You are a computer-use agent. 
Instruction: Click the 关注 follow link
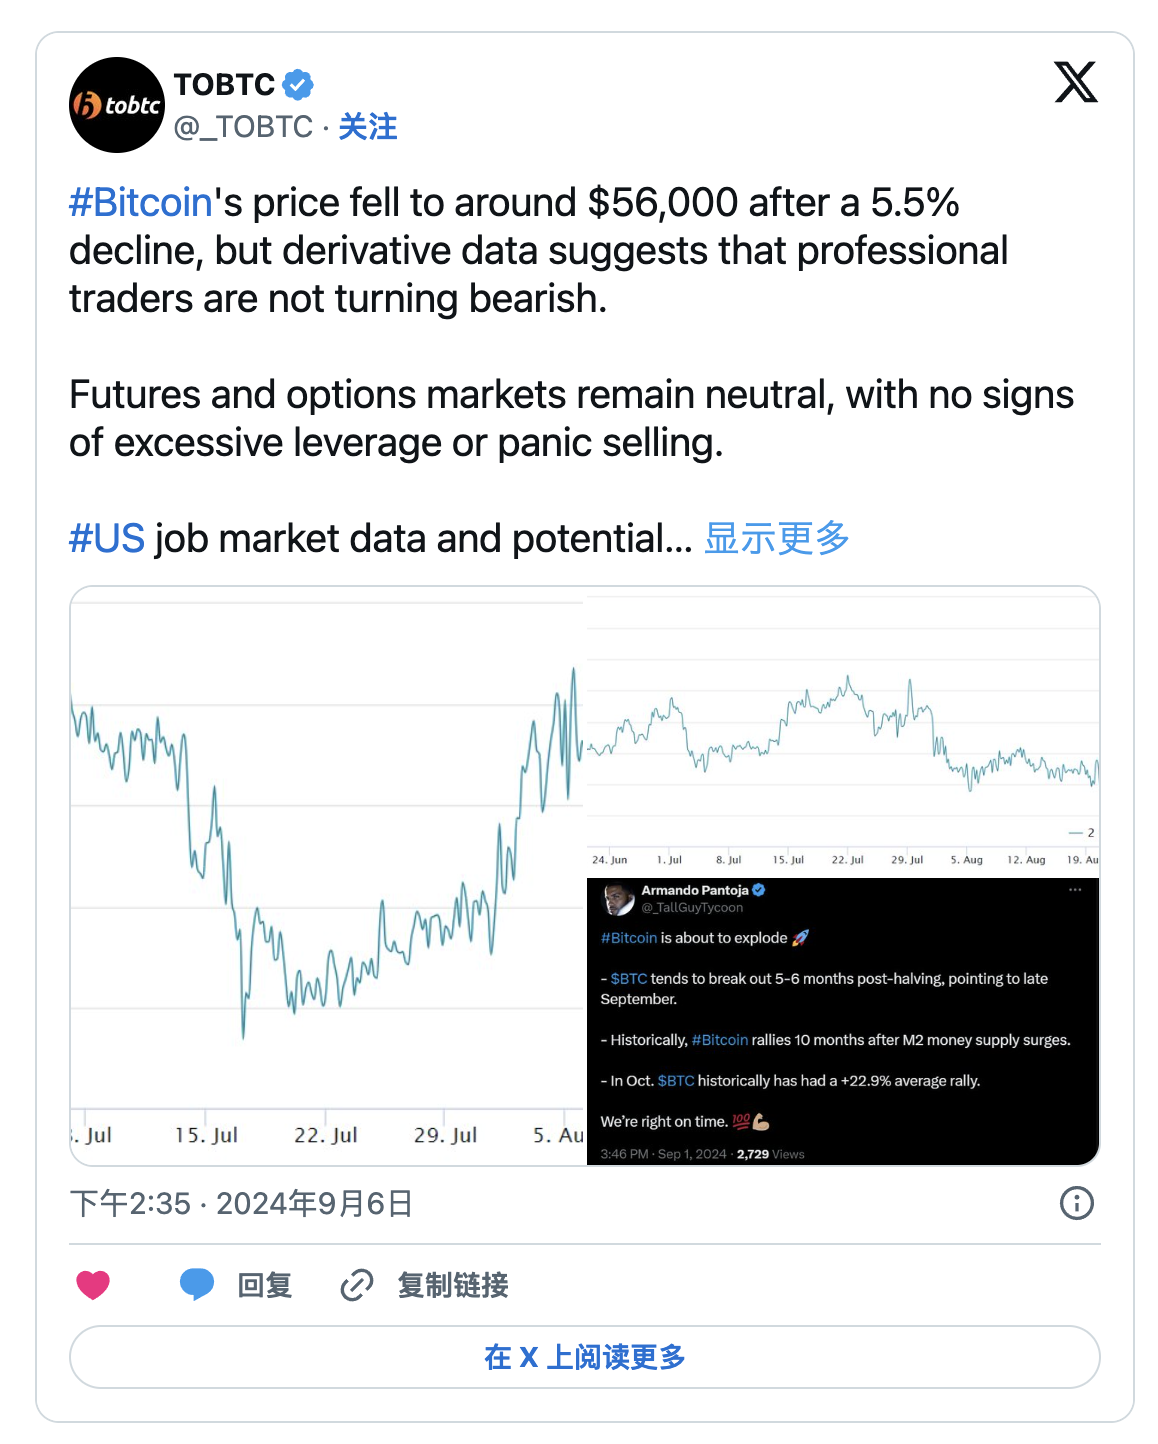click(368, 127)
